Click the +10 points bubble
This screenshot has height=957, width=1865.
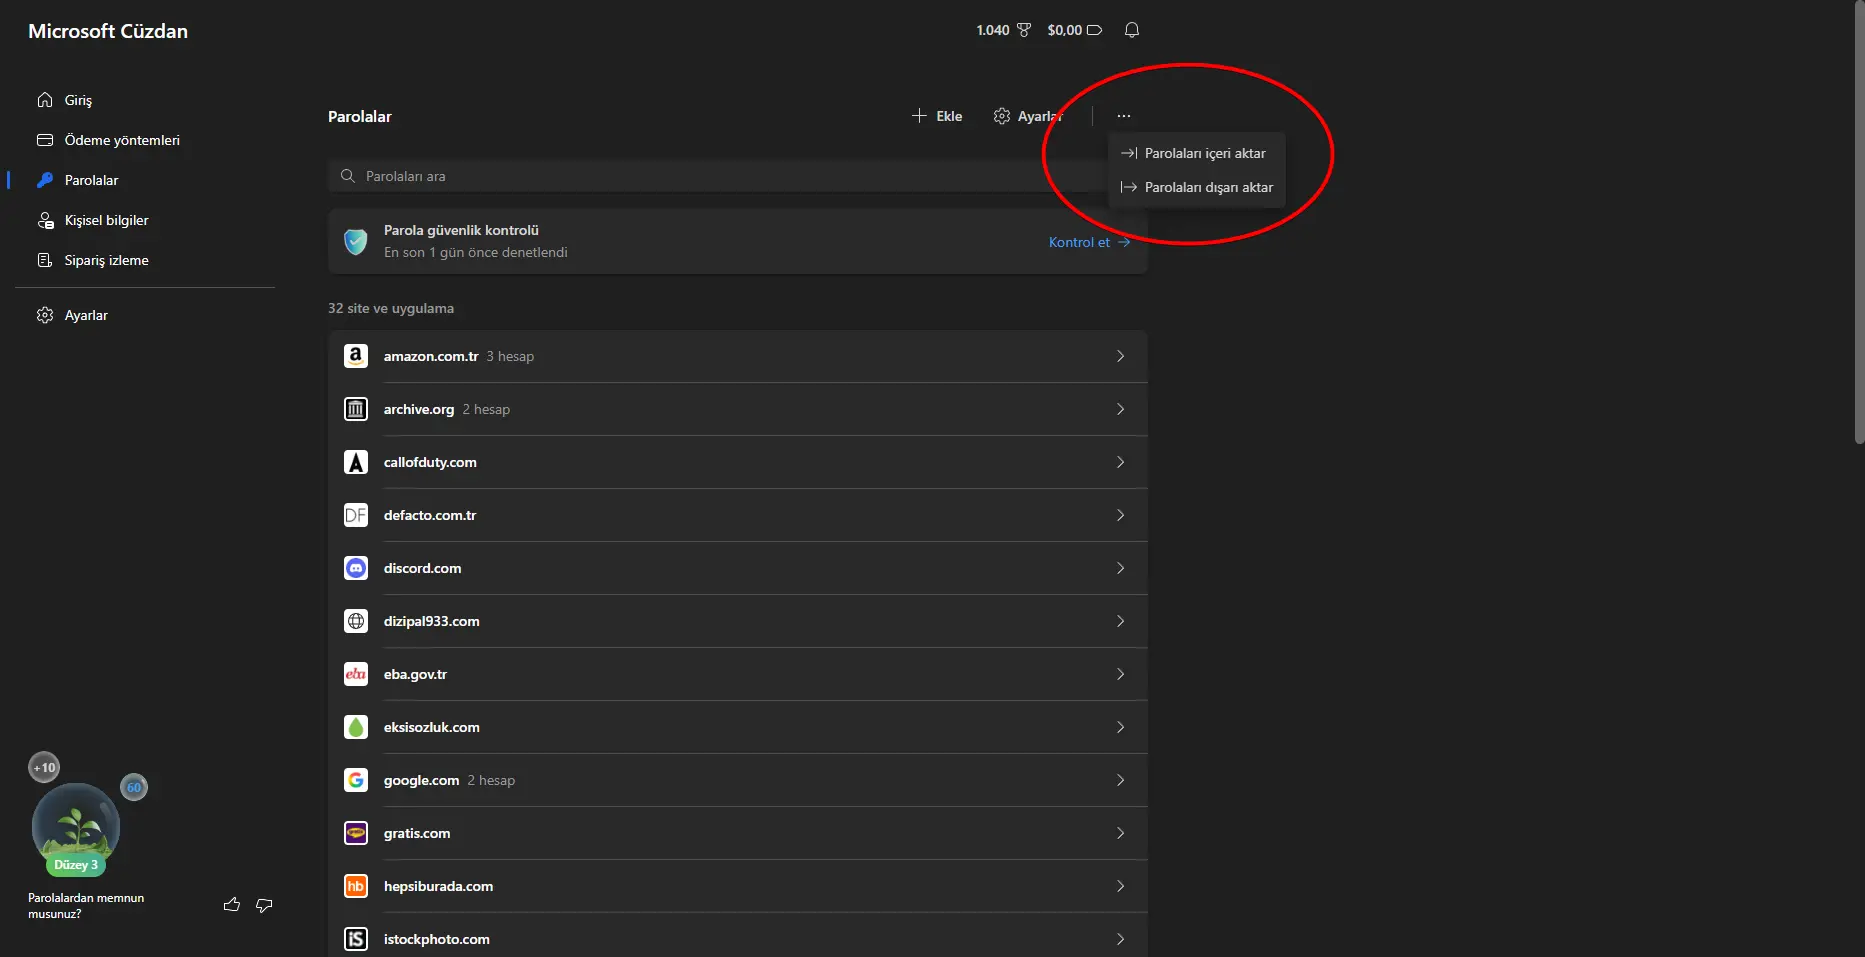[44, 767]
